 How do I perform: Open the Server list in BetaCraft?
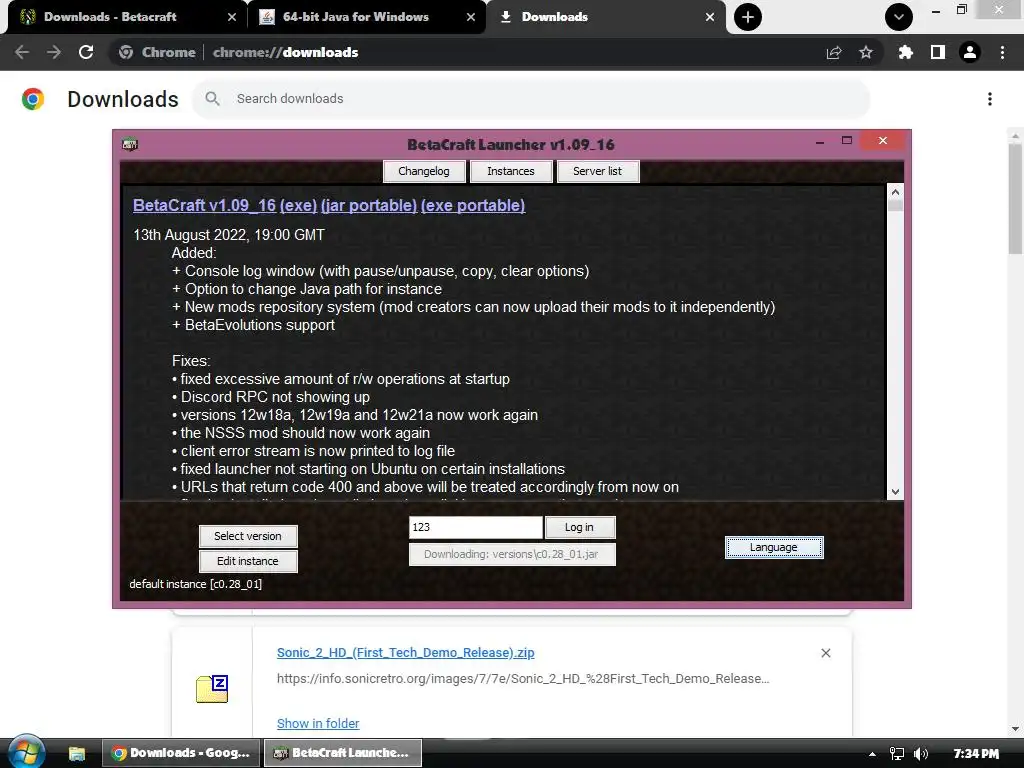(x=598, y=171)
